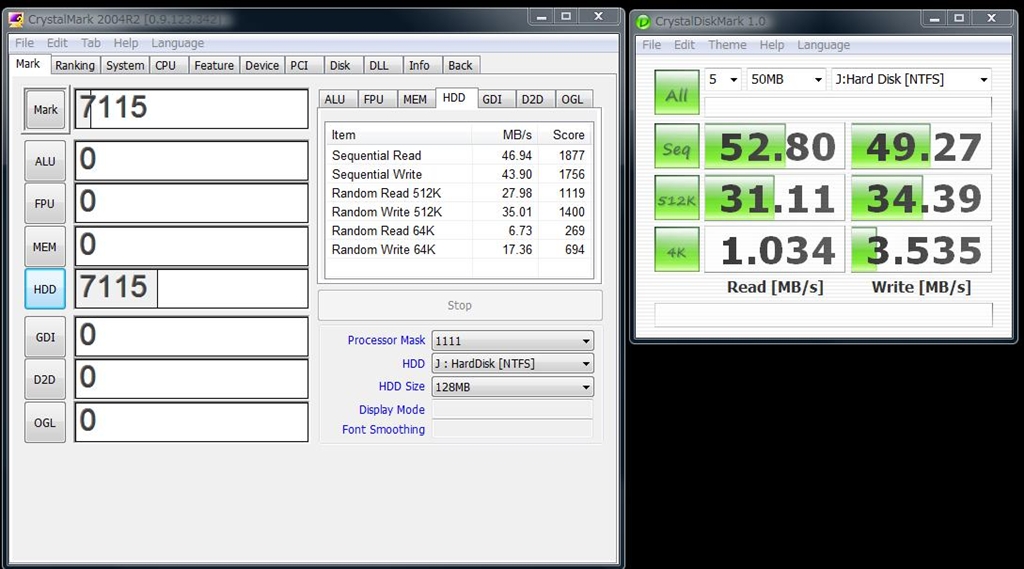Open the Theme menu in CrystalDiskMark

727,44
